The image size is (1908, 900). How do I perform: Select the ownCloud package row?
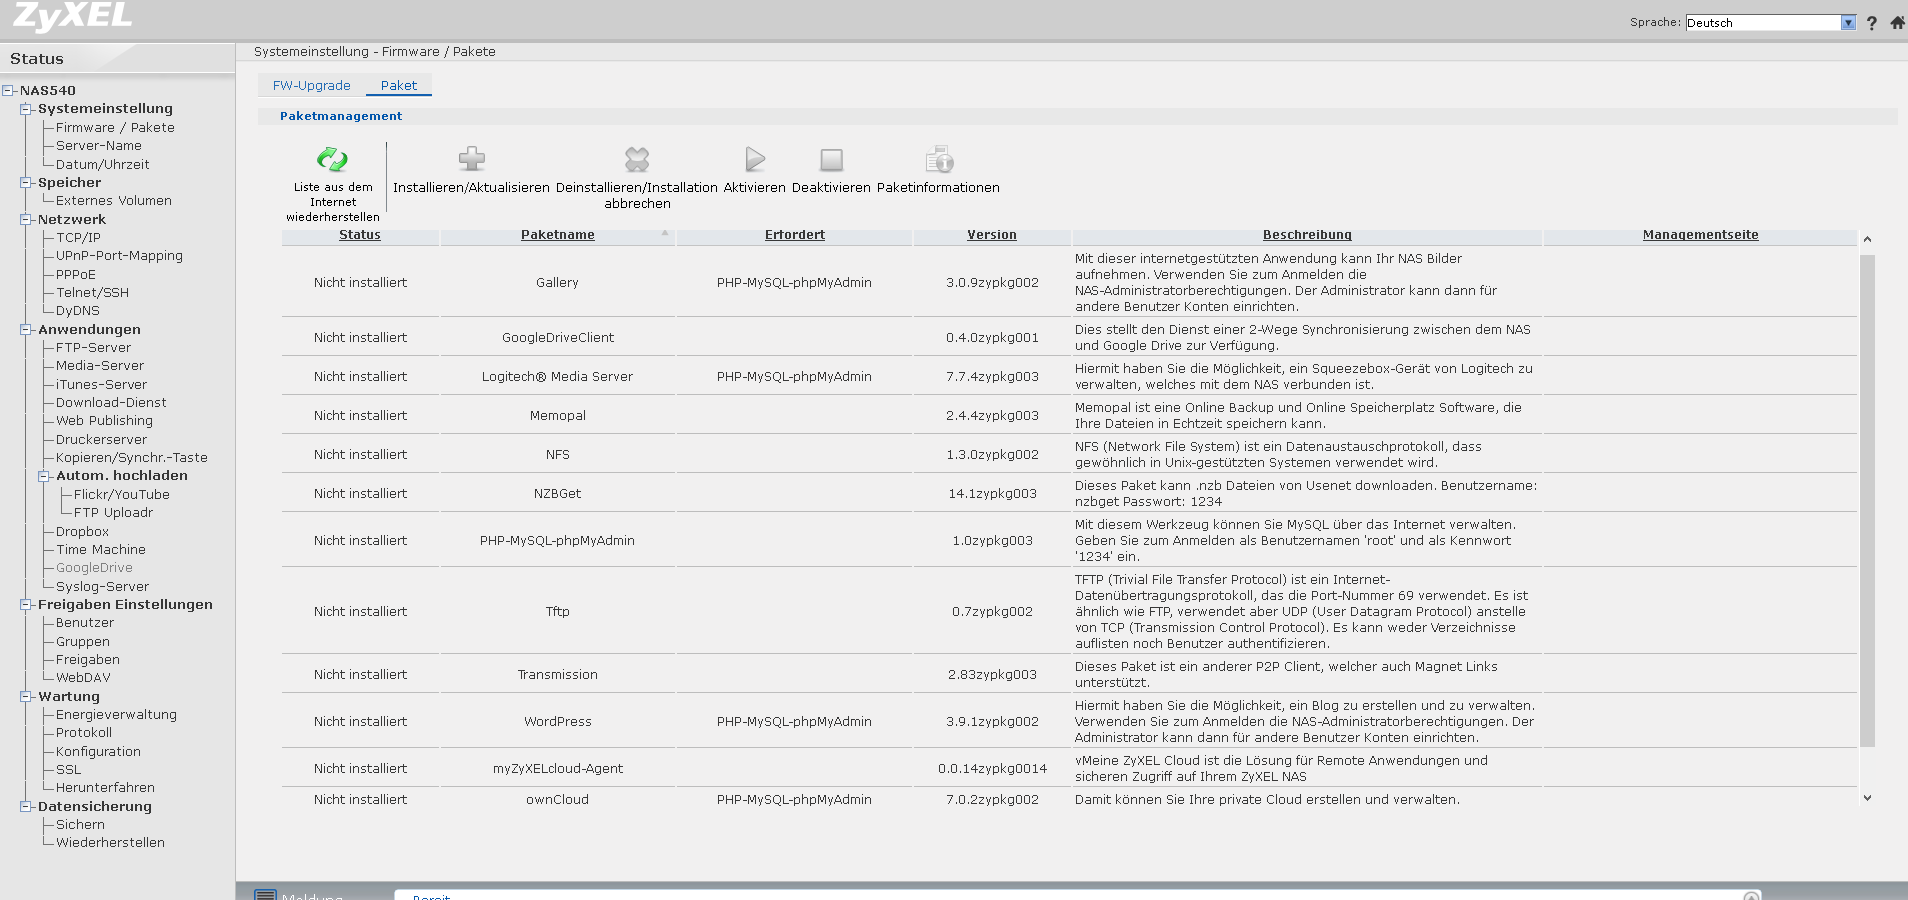point(1069,799)
